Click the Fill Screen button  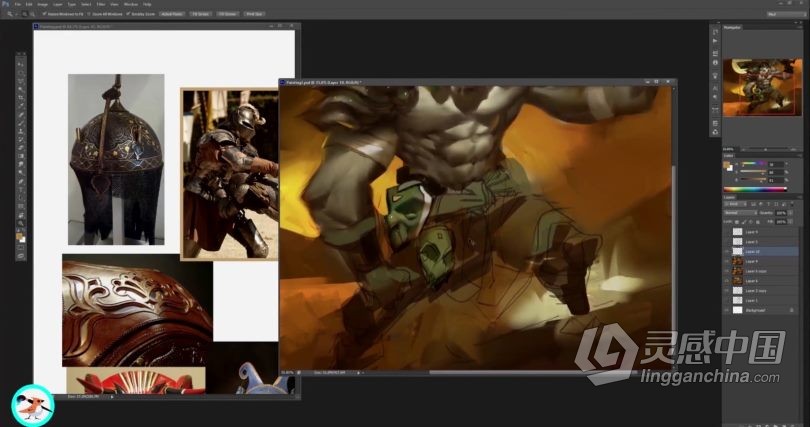227,14
